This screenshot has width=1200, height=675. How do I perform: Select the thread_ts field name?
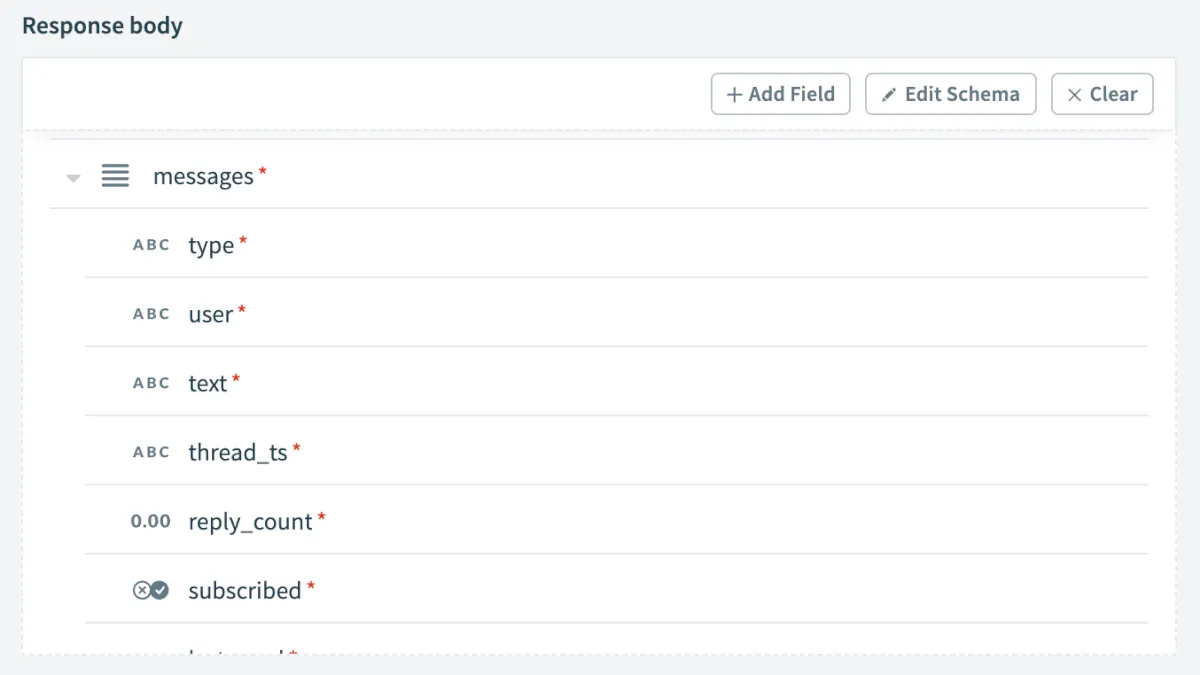coord(238,452)
